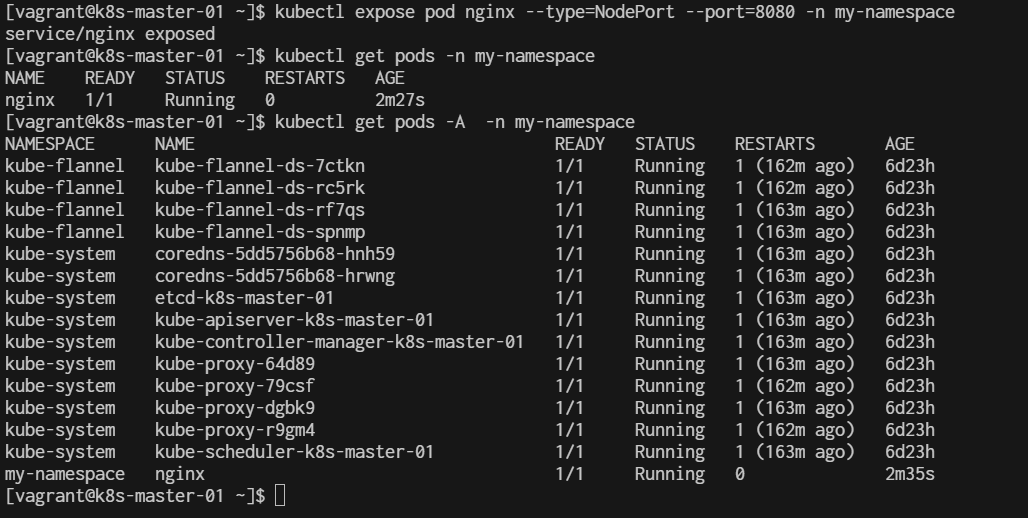The height and width of the screenshot is (518, 1028).
Task: Click the 'service/nginx exposed' output line
Action: 110,34
